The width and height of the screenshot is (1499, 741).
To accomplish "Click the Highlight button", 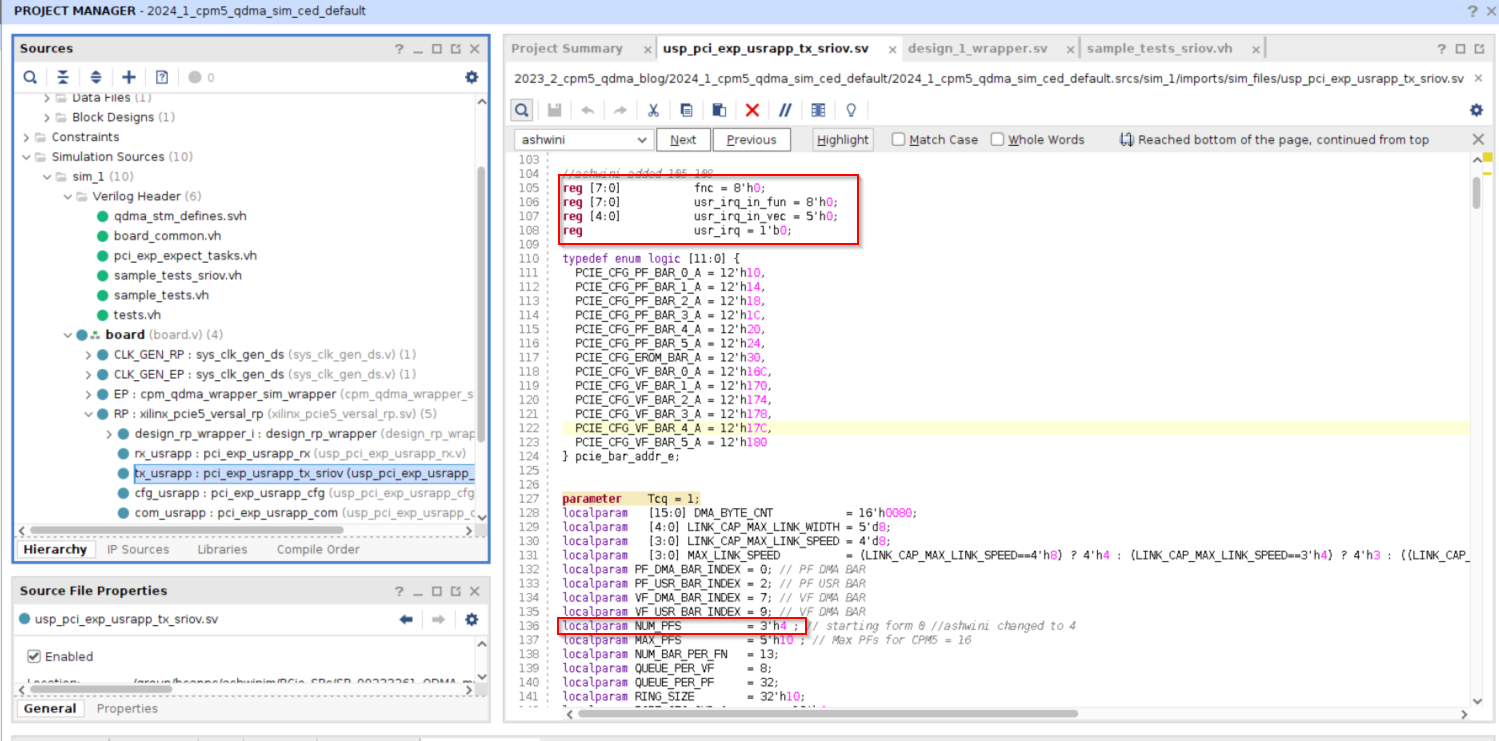I will 841,139.
